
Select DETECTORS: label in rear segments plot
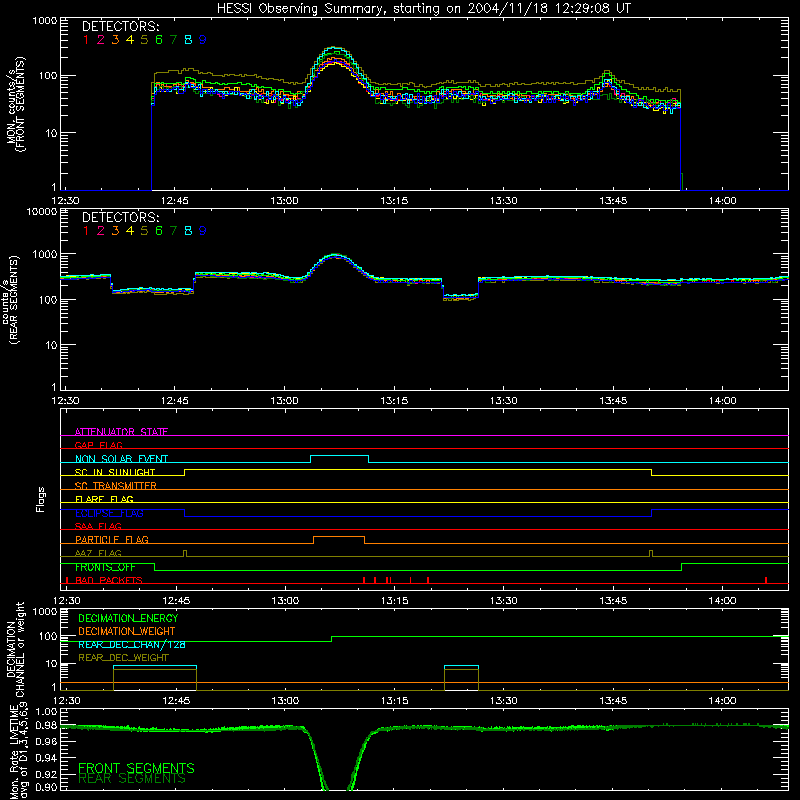(x=121, y=217)
